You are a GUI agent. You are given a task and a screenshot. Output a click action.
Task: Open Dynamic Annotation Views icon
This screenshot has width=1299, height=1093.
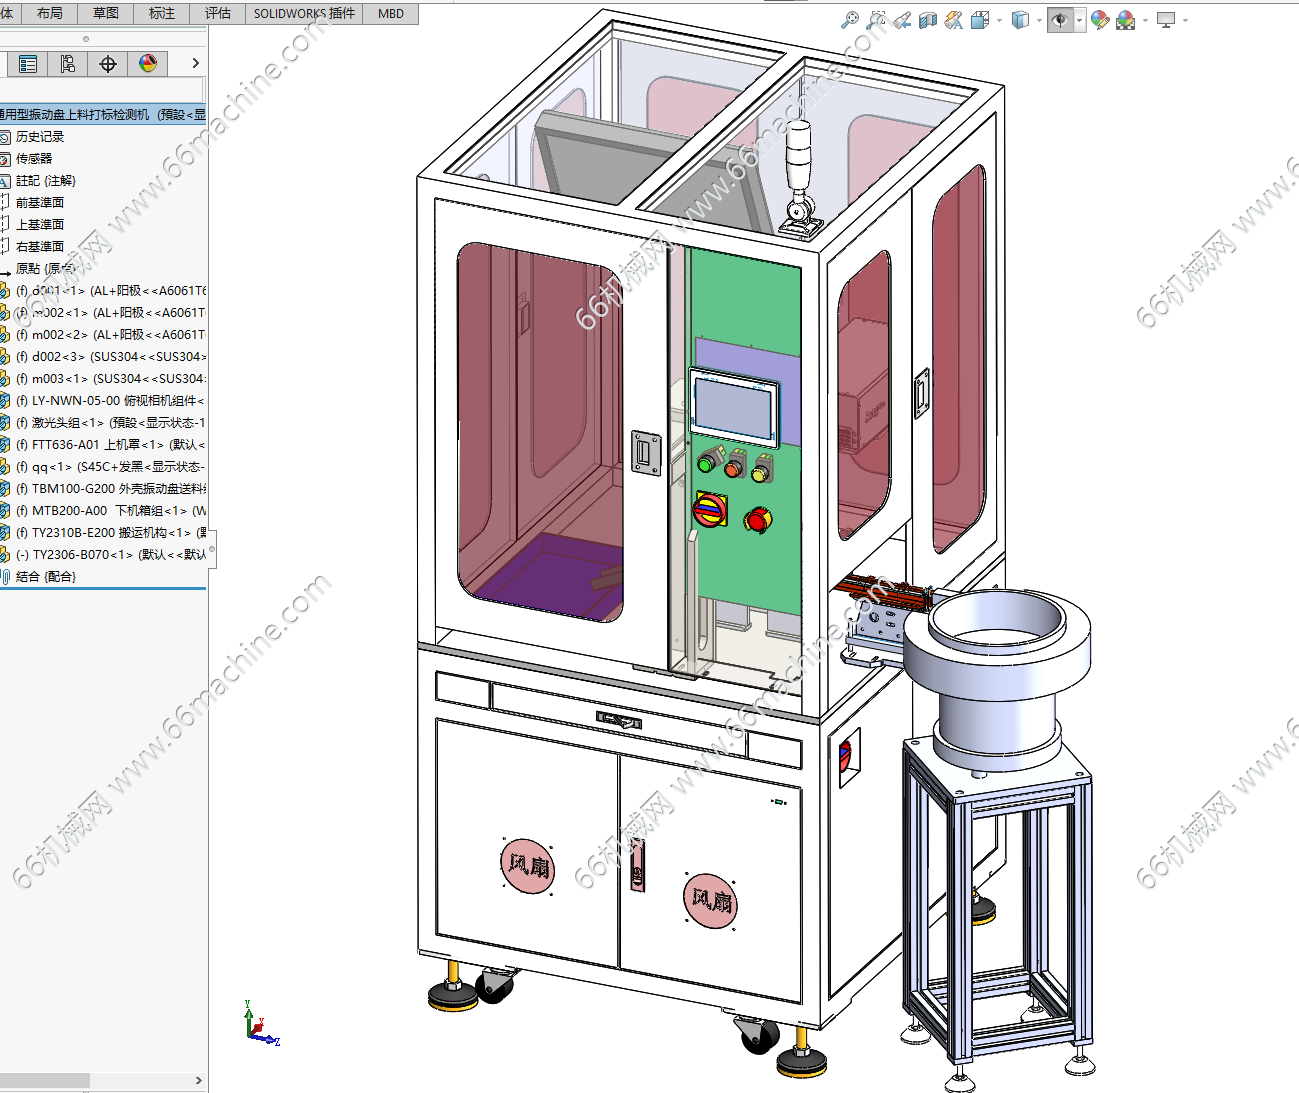(x=954, y=20)
